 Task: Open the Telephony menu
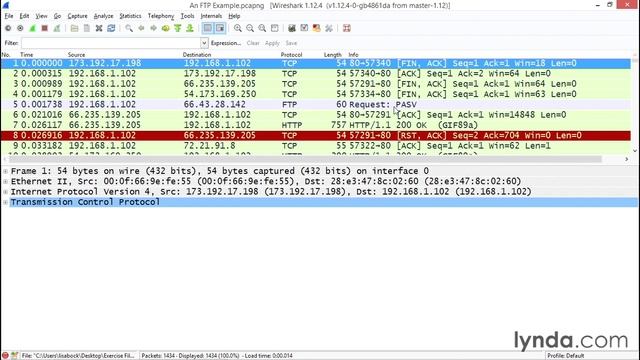pos(161,16)
